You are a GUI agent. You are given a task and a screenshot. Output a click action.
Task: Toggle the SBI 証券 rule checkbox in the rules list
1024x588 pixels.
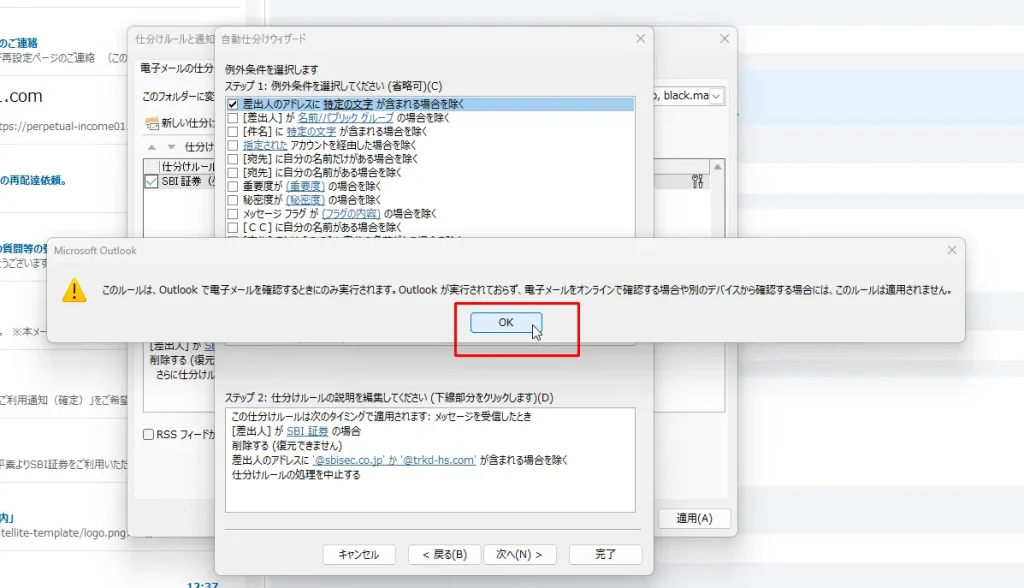point(151,181)
